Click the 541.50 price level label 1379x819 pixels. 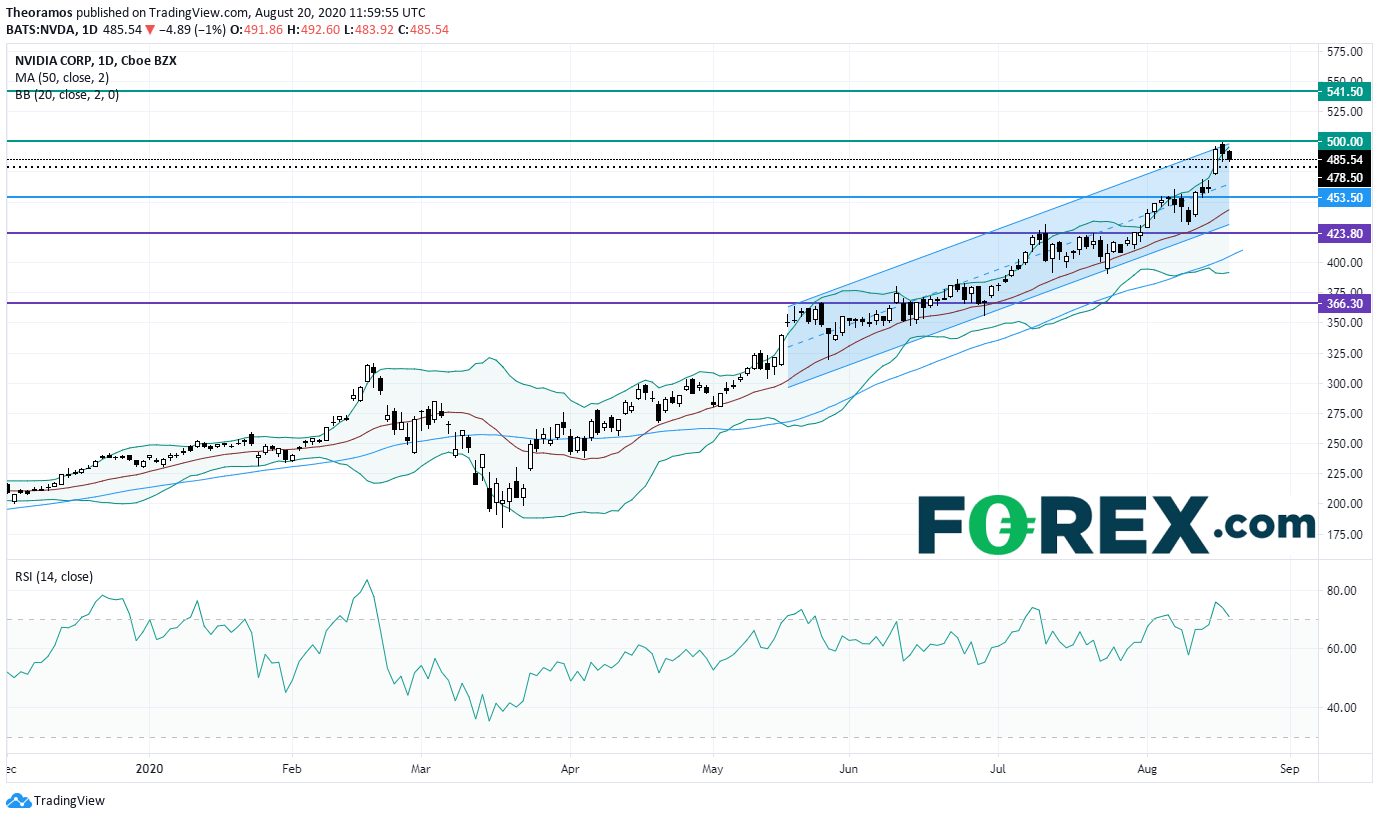coord(1344,91)
